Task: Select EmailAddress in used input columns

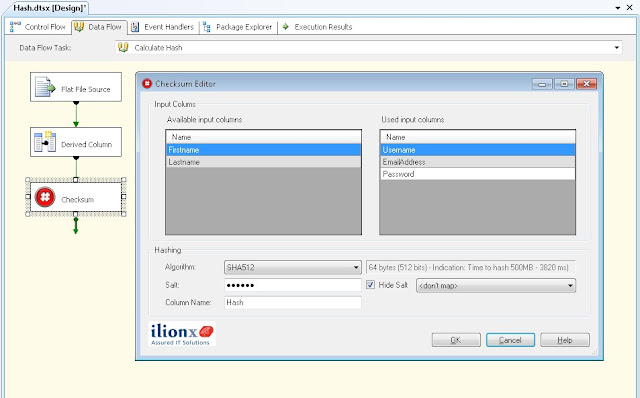Action: (x=478, y=162)
